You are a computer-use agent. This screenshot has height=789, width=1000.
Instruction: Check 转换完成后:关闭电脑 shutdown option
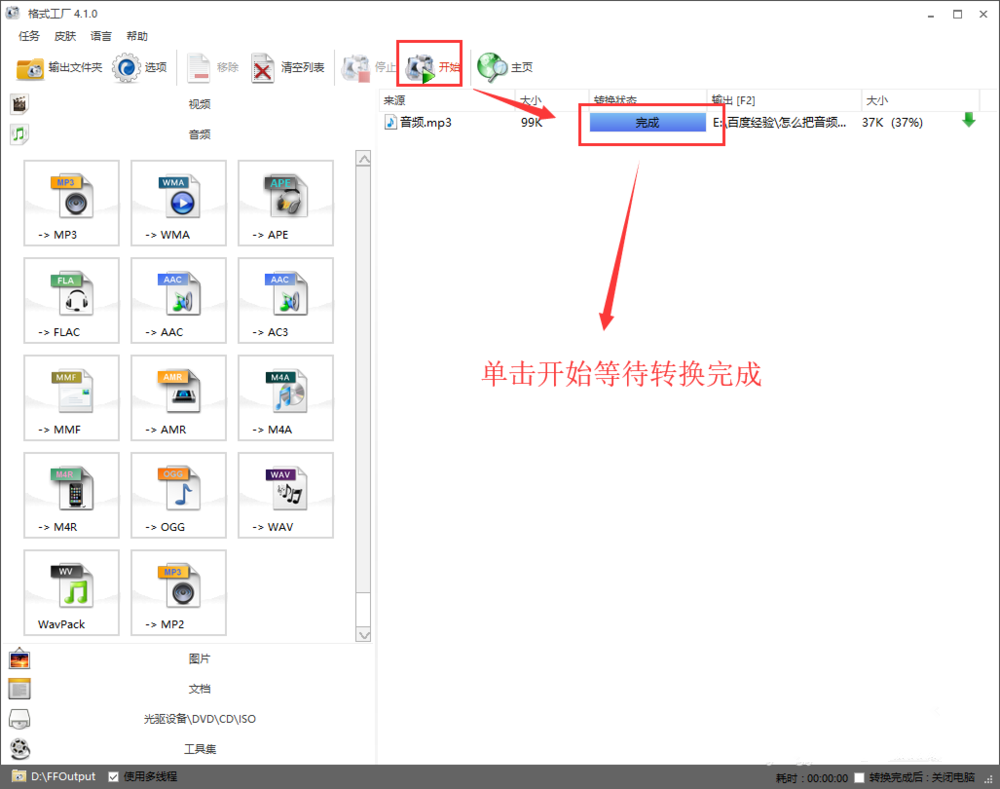858,775
